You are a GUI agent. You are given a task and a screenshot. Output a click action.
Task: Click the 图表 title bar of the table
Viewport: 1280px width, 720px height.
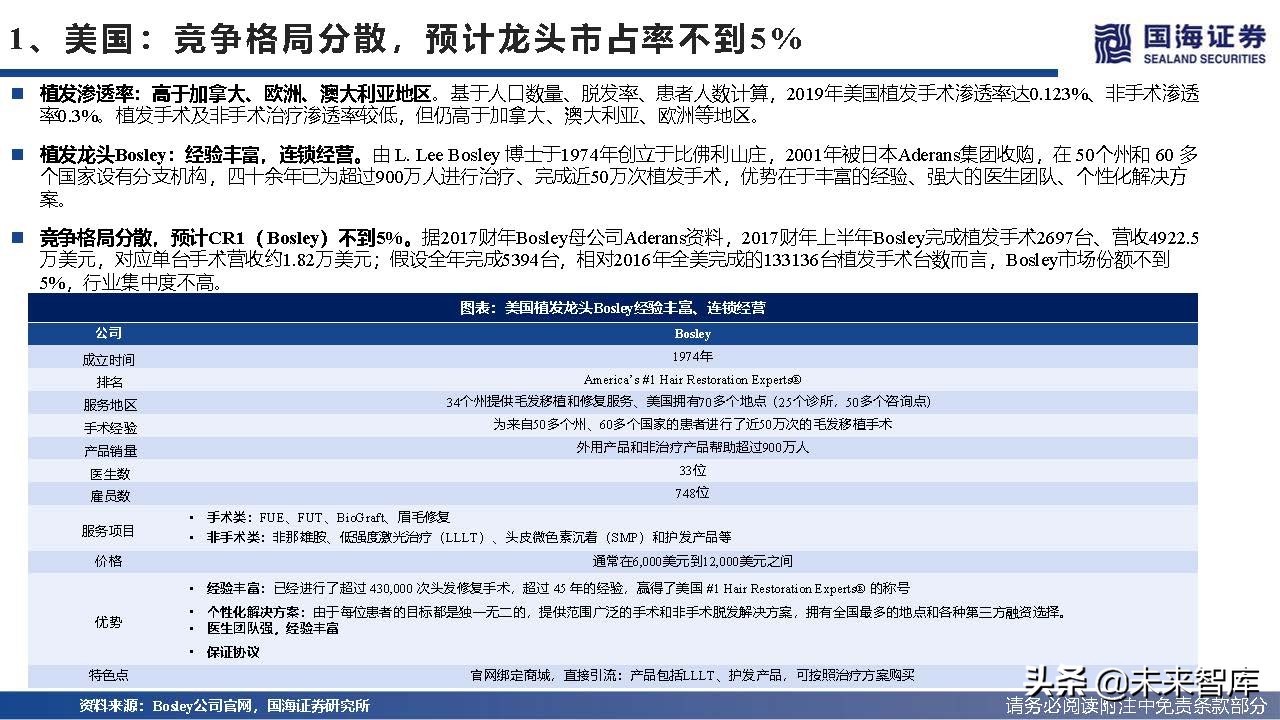click(614, 309)
